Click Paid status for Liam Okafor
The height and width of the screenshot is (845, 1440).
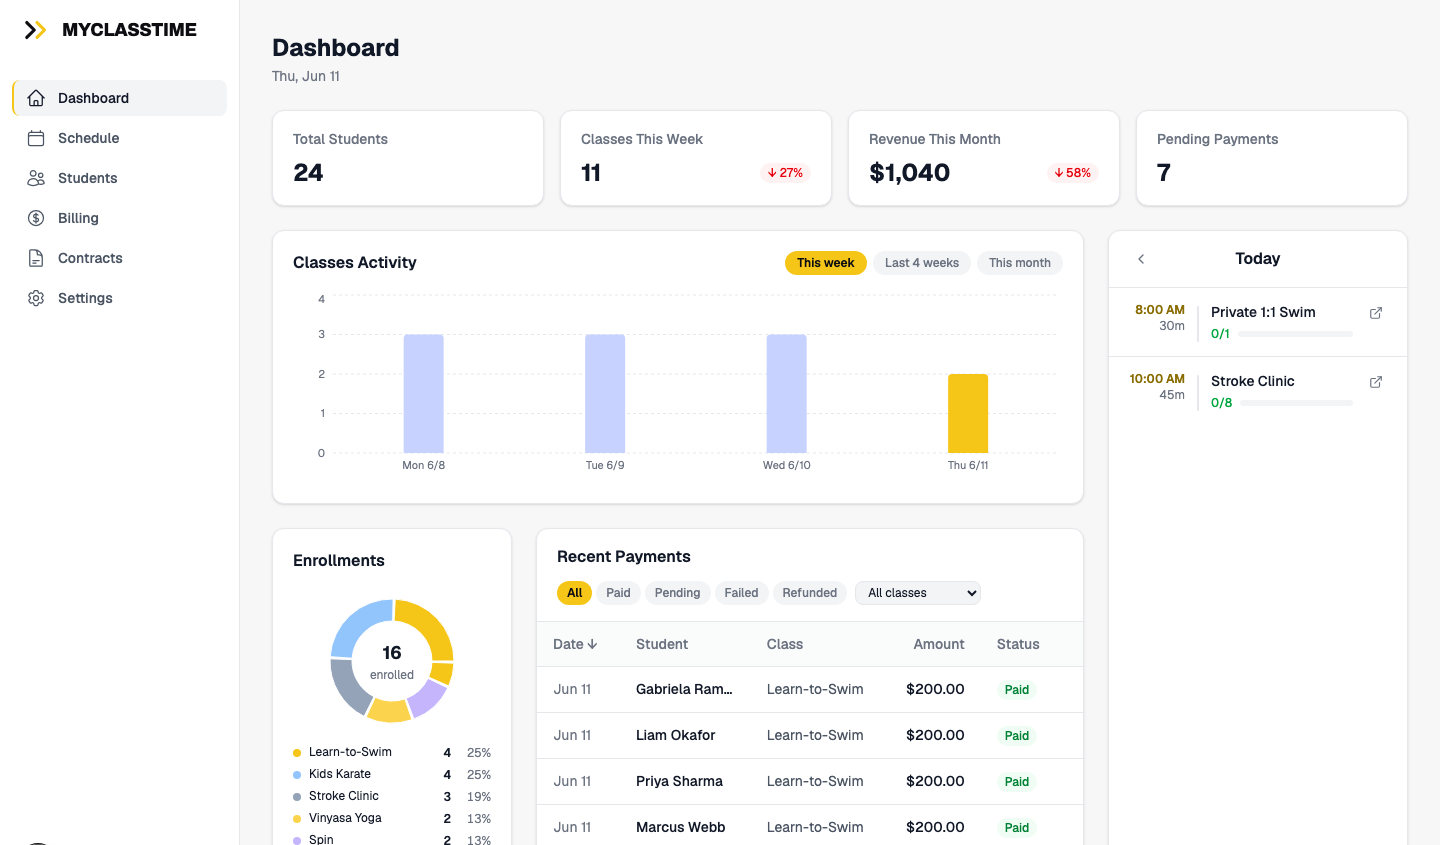click(x=1017, y=736)
